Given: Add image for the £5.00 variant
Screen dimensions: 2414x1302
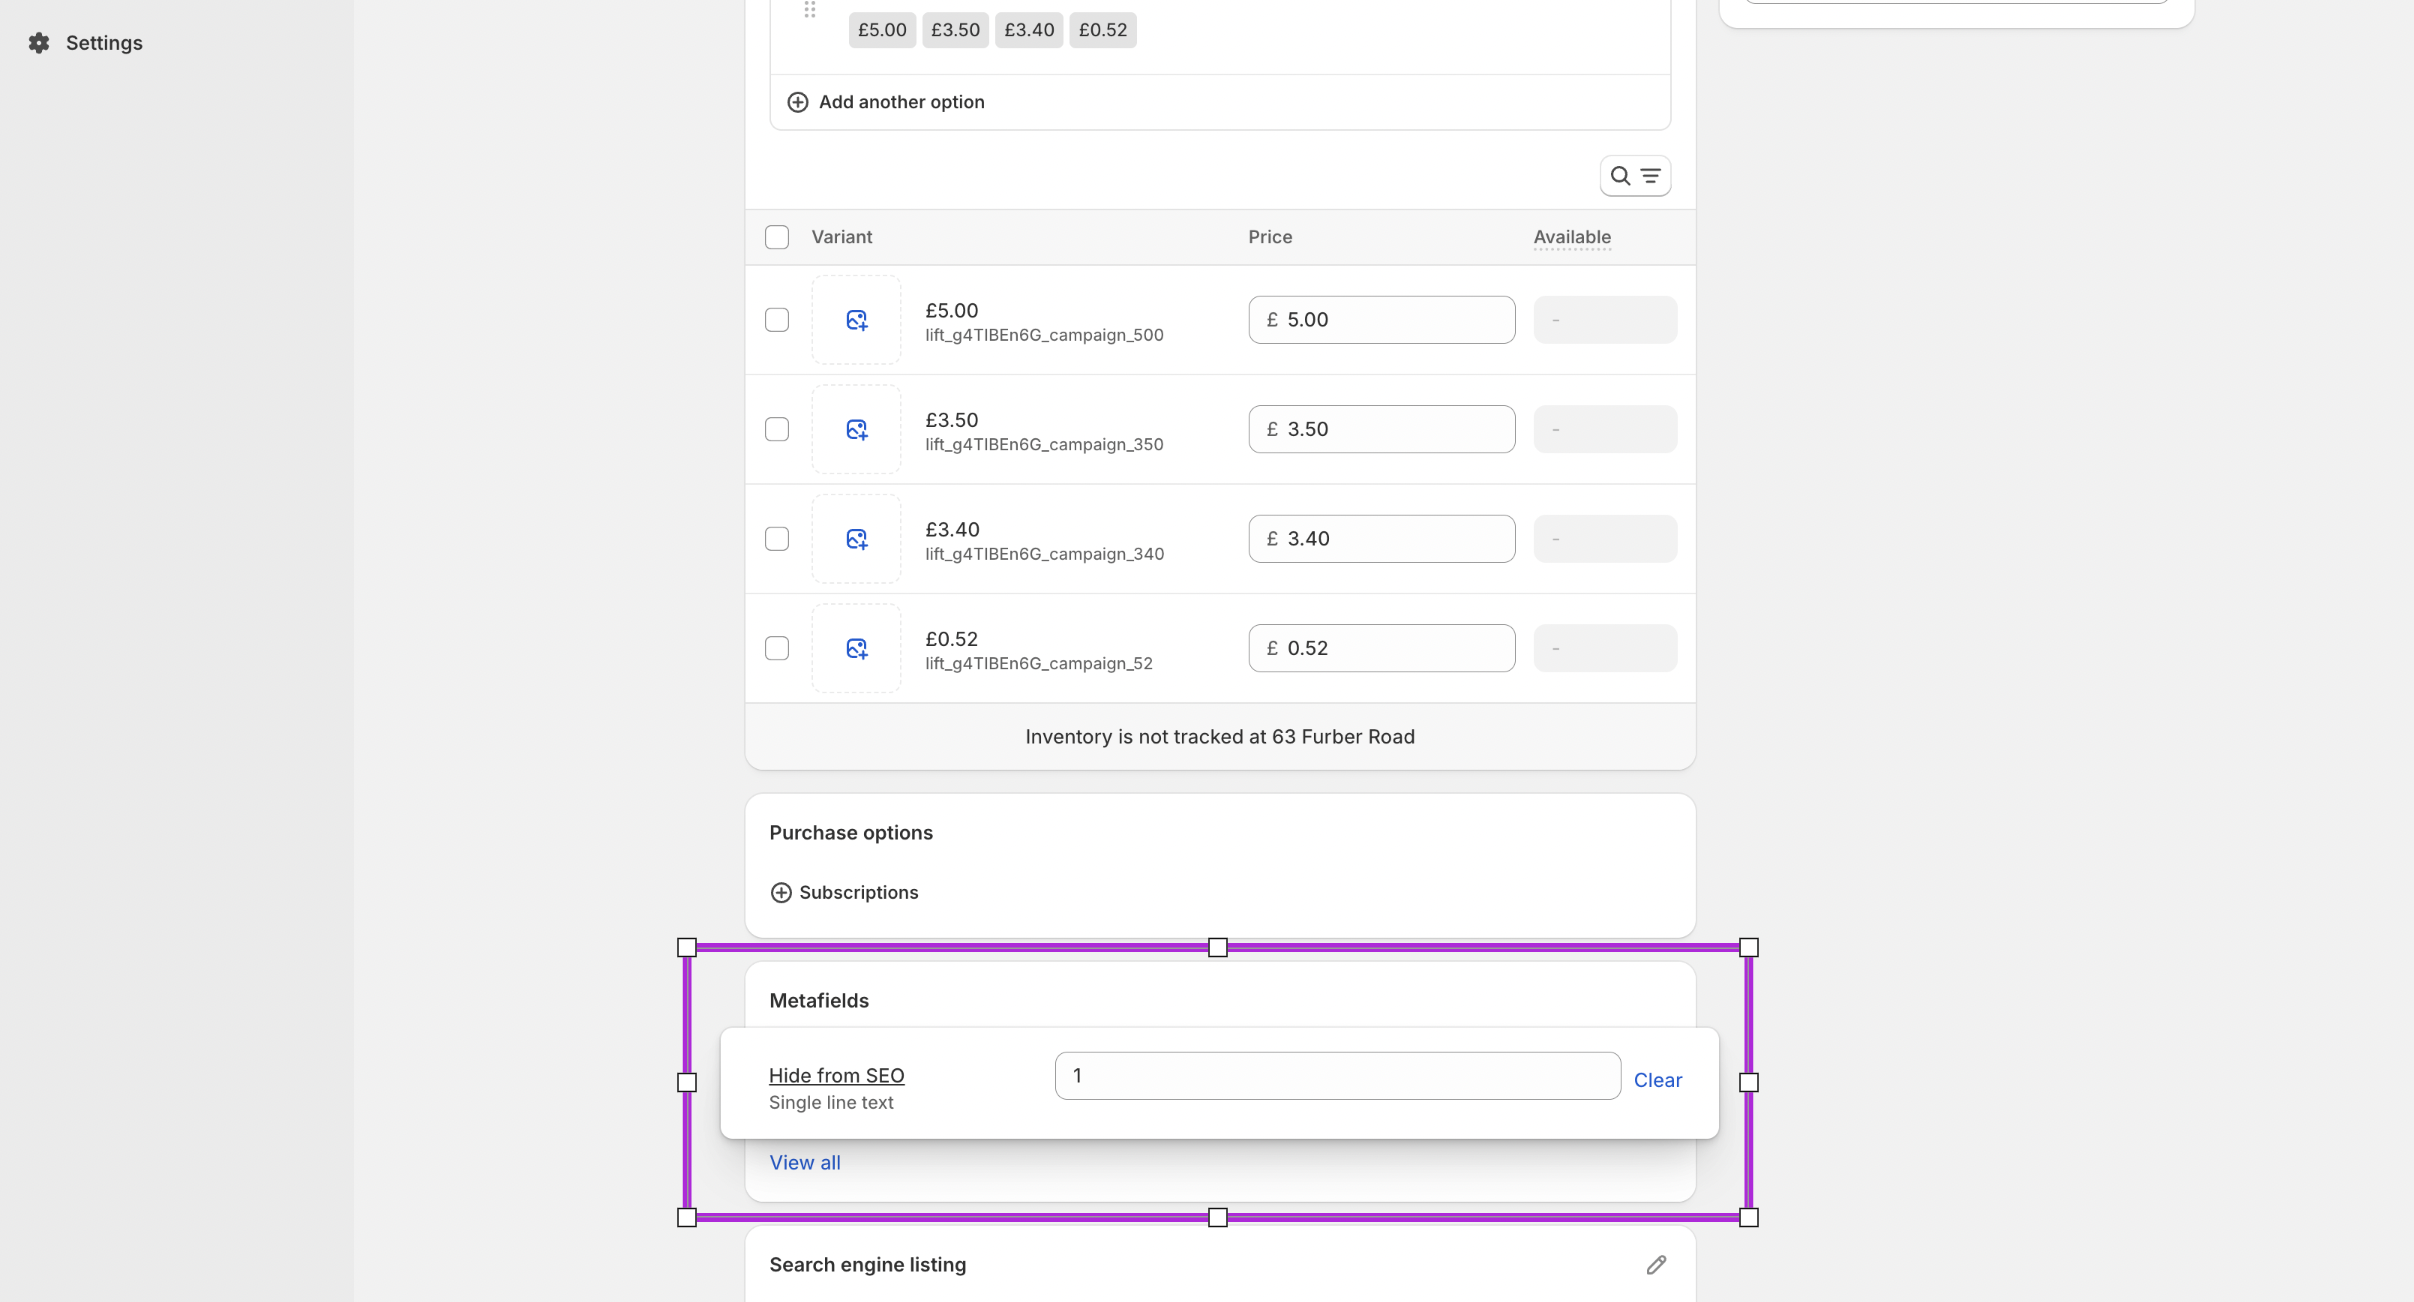Looking at the screenshot, I should click(856, 320).
